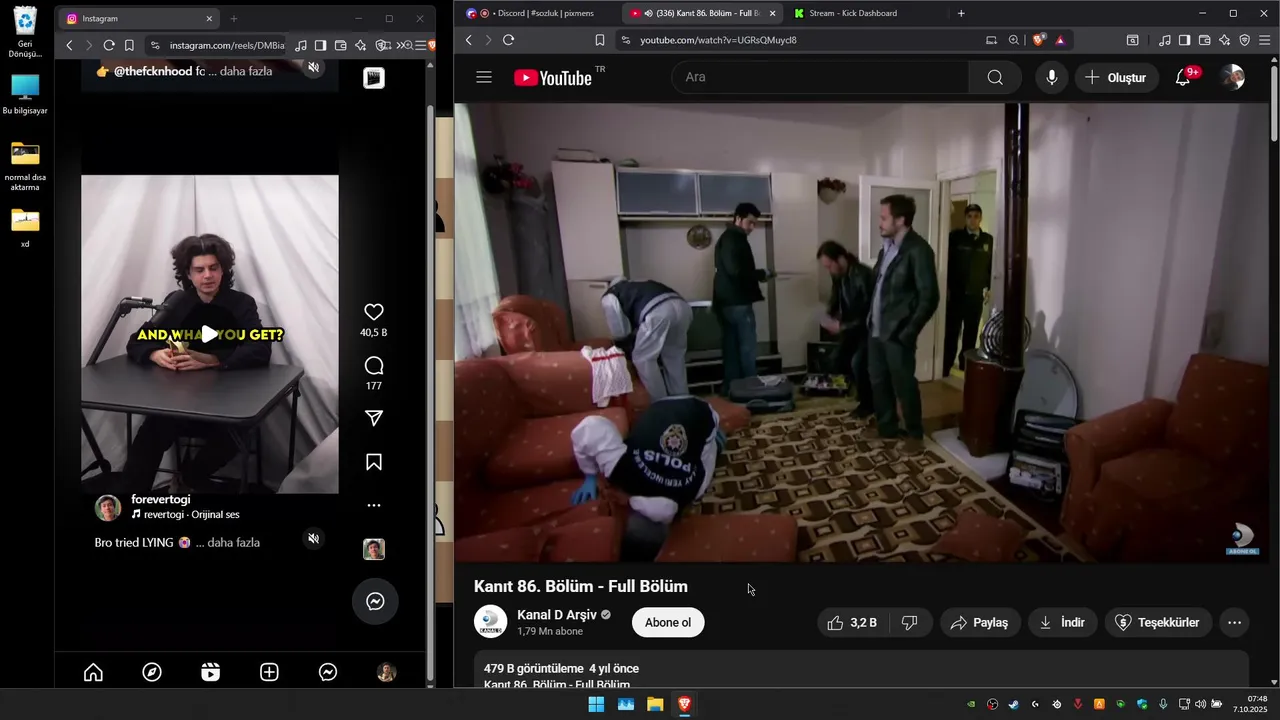The image size is (1280, 720).
Task: Click the YouTube search magnifier button
Action: [x=995, y=77]
